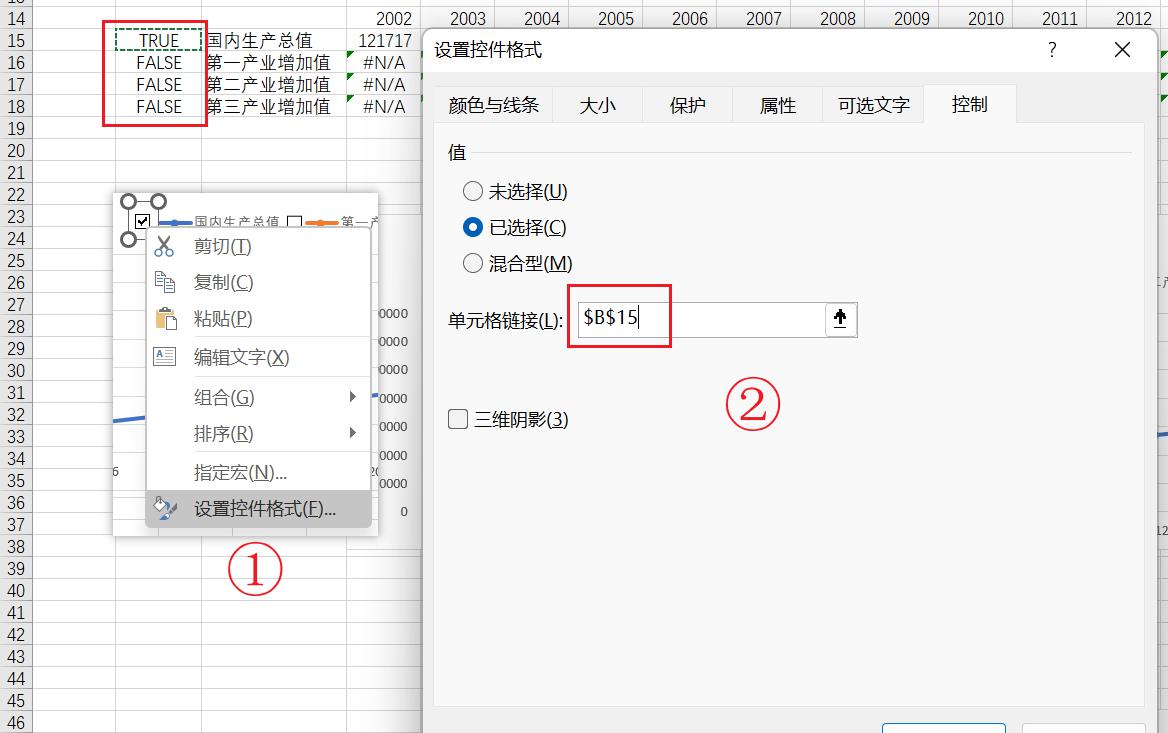Select the #N/A cell in row 18
The height and width of the screenshot is (733, 1168).
(384, 107)
